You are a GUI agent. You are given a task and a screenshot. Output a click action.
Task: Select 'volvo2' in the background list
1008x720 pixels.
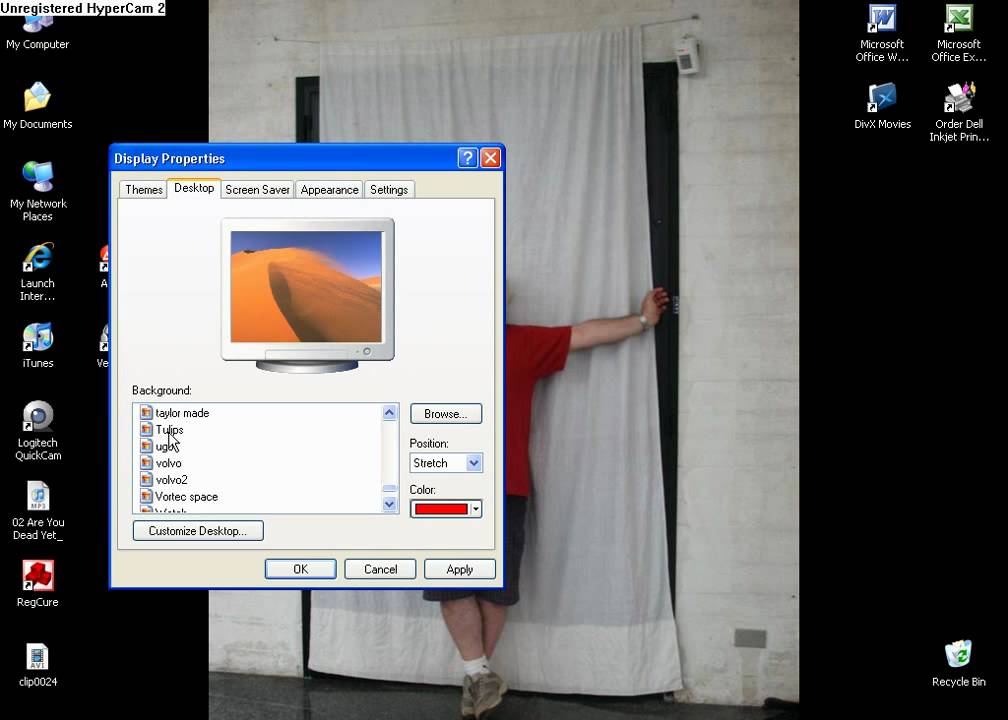point(172,480)
